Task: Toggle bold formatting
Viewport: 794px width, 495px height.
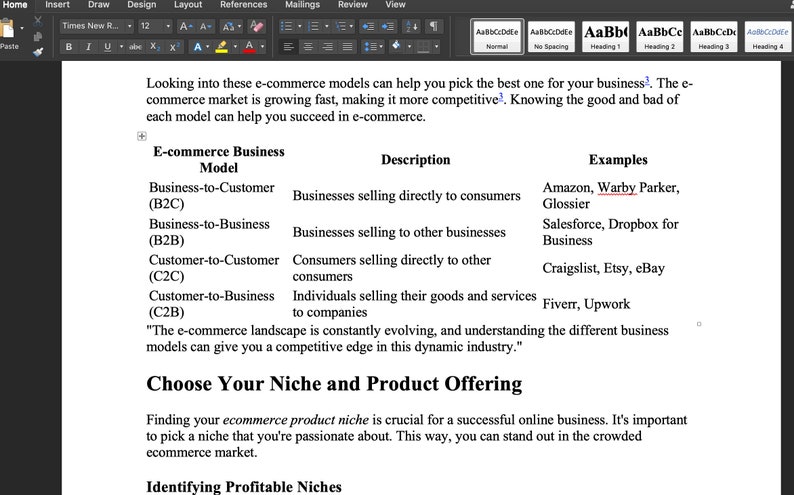Action: click(x=69, y=47)
